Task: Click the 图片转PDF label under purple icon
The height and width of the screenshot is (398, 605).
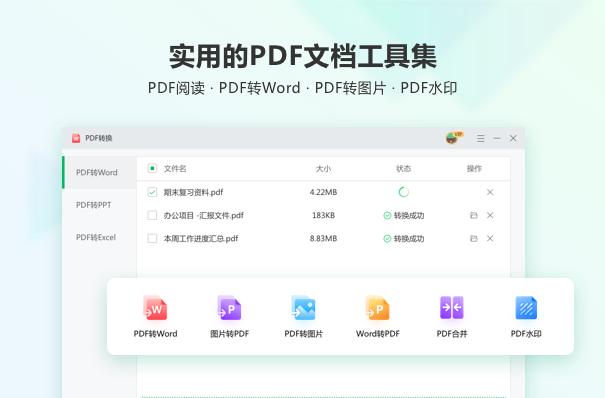Action: pos(230,334)
